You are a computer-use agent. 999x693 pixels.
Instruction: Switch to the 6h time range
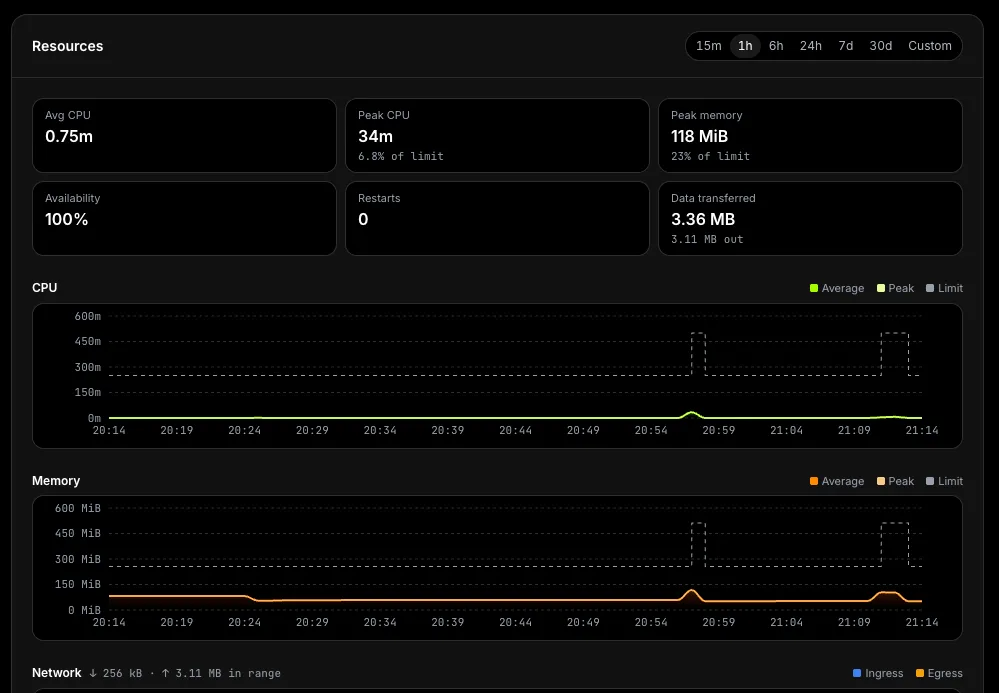click(x=776, y=46)
